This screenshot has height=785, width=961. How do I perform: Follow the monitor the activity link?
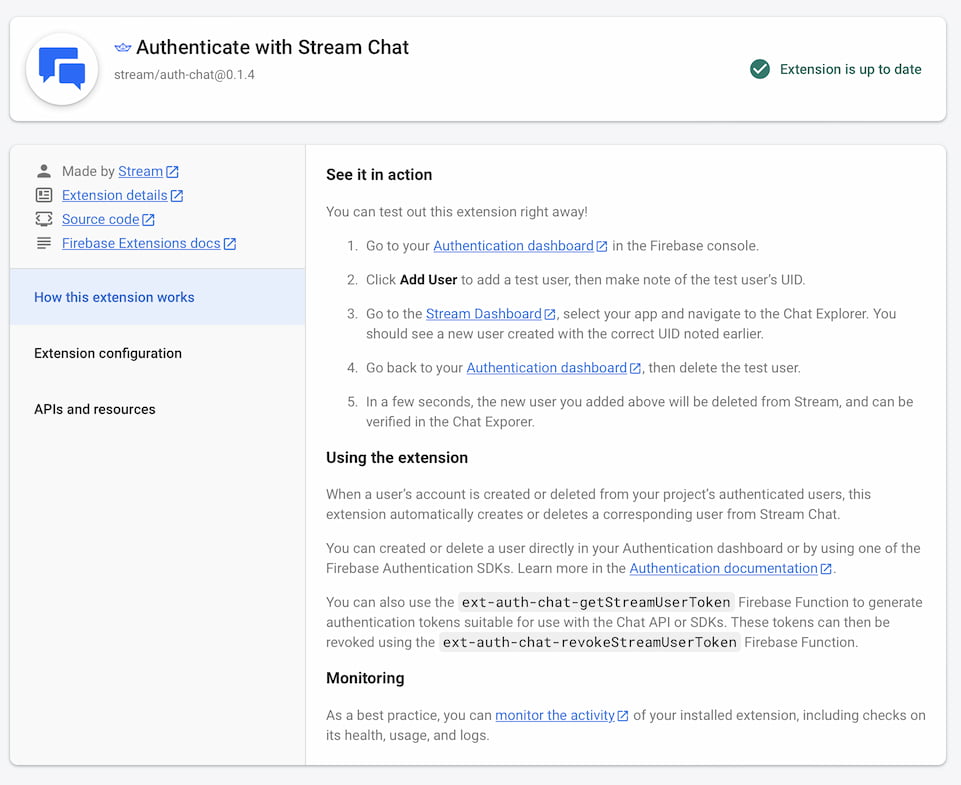(555, 715)
